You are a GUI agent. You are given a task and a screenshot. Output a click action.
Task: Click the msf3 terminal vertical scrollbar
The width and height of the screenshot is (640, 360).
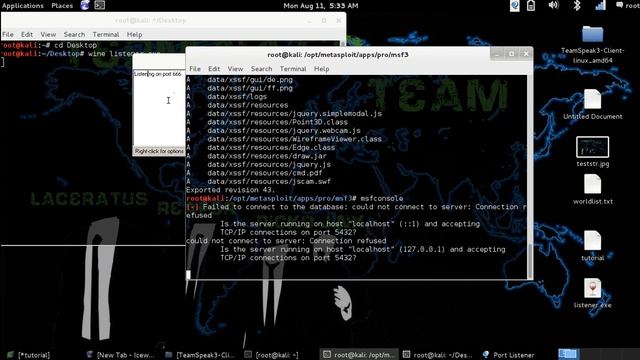pyautogui.click(x=530, y=261)
